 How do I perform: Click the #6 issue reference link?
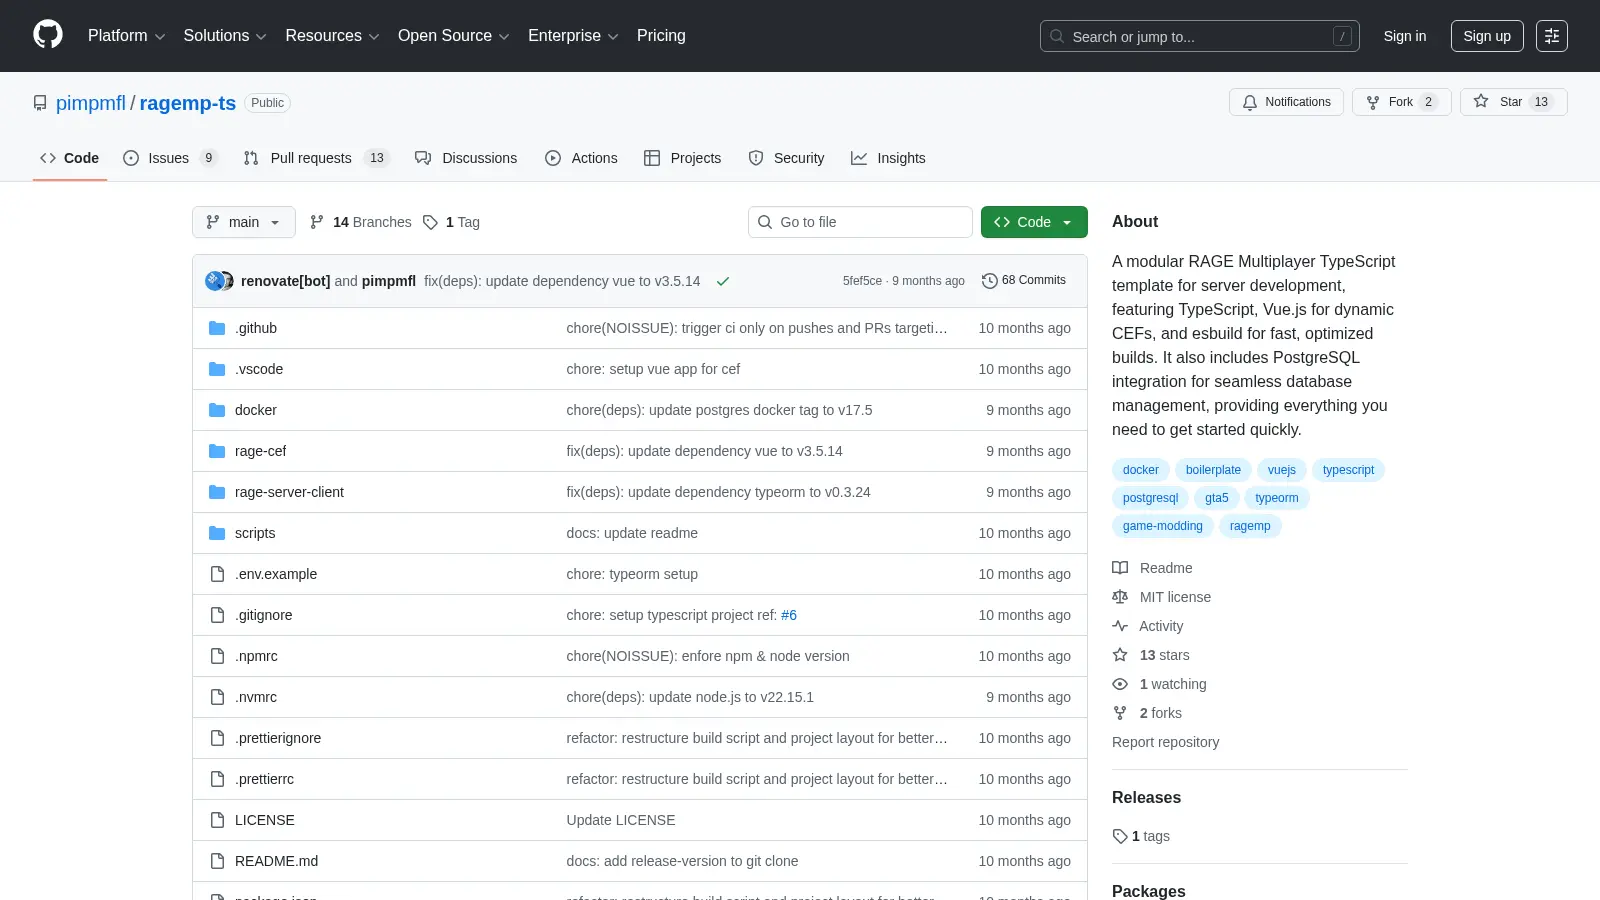789,615
